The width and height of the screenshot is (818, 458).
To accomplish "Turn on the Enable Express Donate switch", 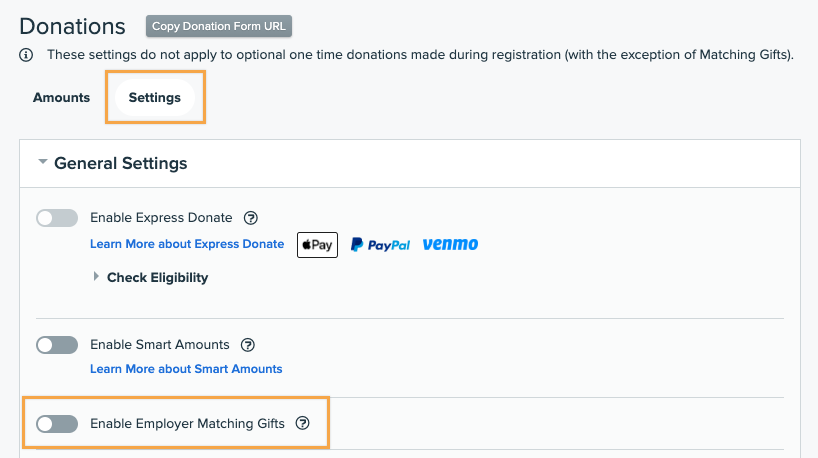I will coord(57,217).
